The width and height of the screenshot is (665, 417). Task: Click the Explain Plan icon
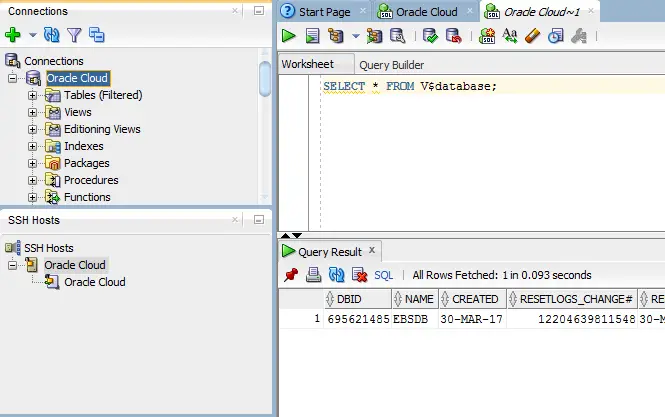point(335,36)
